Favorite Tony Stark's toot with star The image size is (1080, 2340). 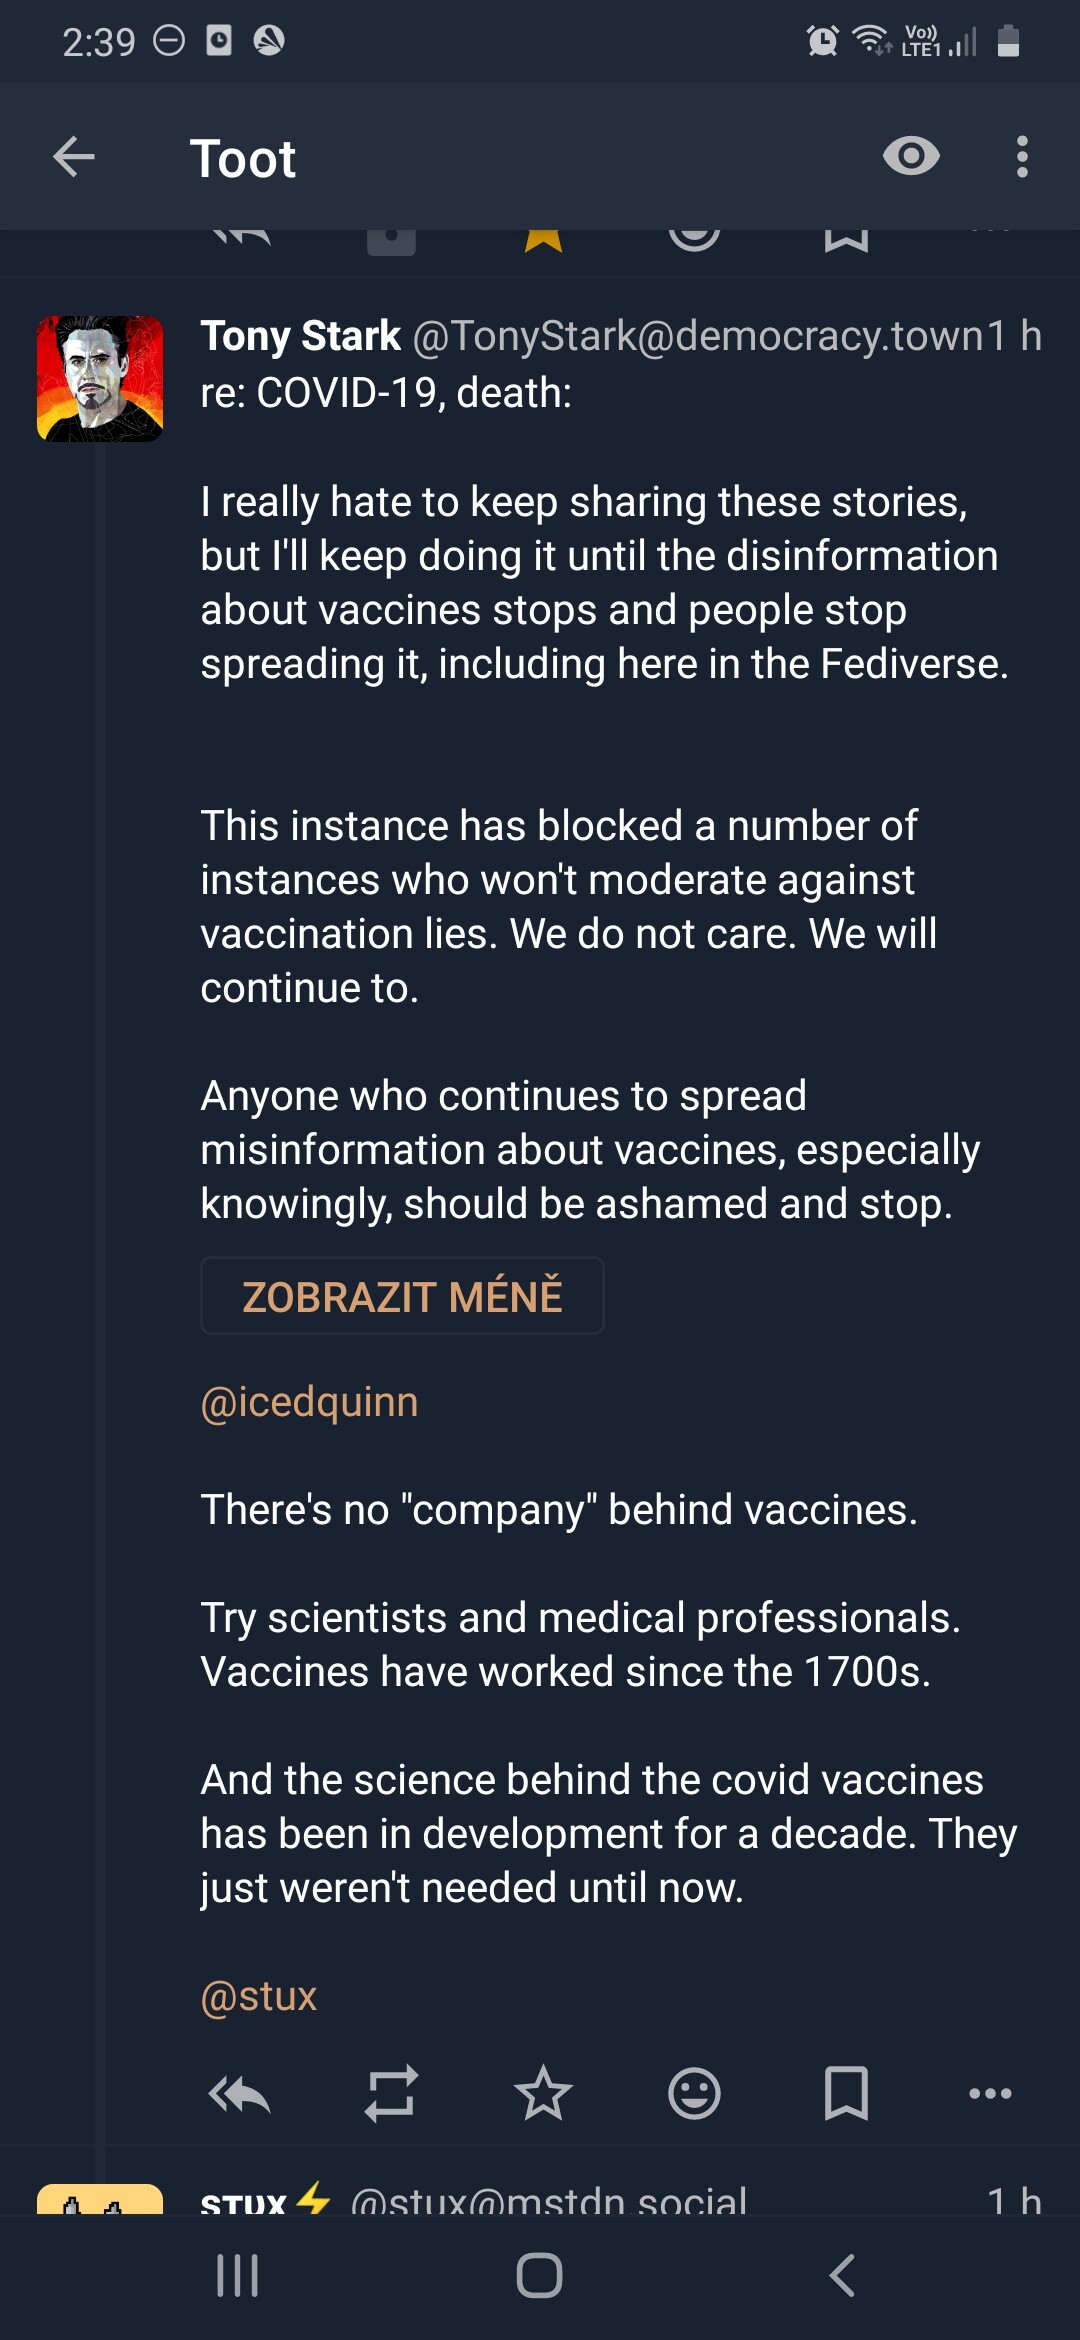click(x=543, y=2092)
